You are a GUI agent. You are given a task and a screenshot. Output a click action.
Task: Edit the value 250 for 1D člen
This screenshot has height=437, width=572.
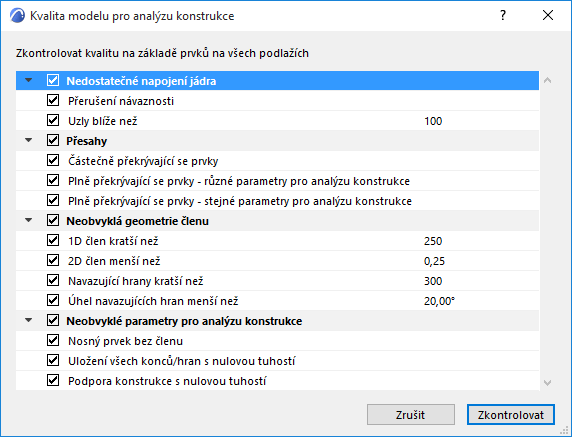[x=433, y=241]
